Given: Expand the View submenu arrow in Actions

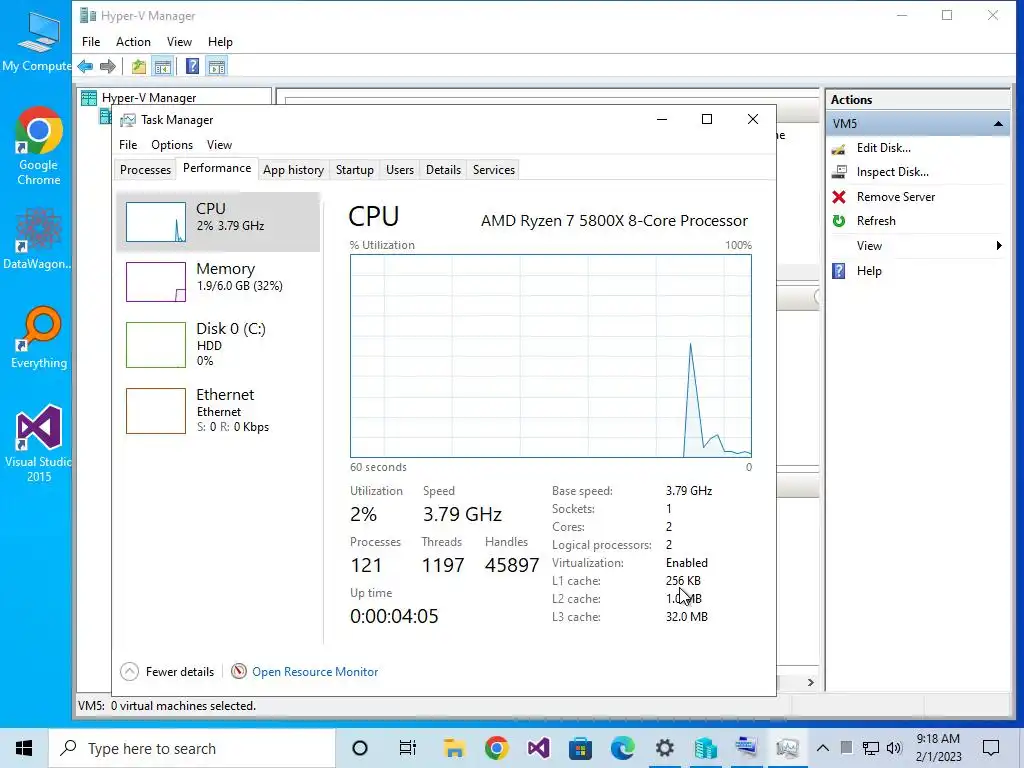Looking at the screenshot, I should click(x=999, y=246).
